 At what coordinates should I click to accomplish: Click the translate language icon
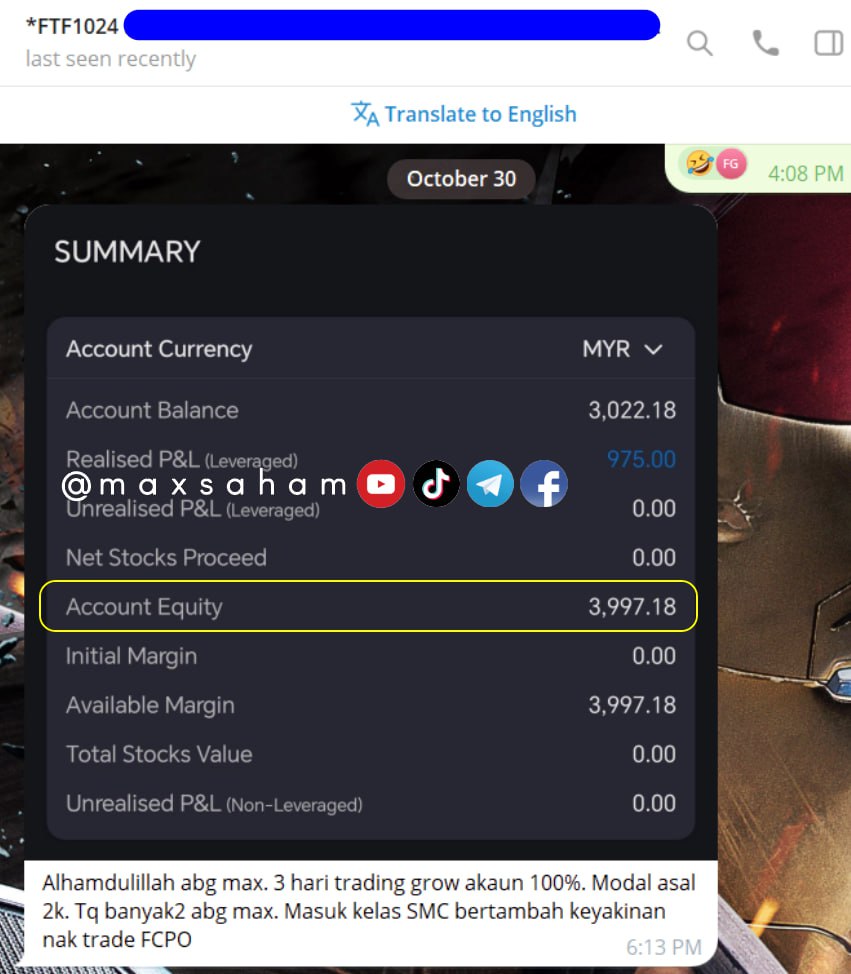pos(365,114)
